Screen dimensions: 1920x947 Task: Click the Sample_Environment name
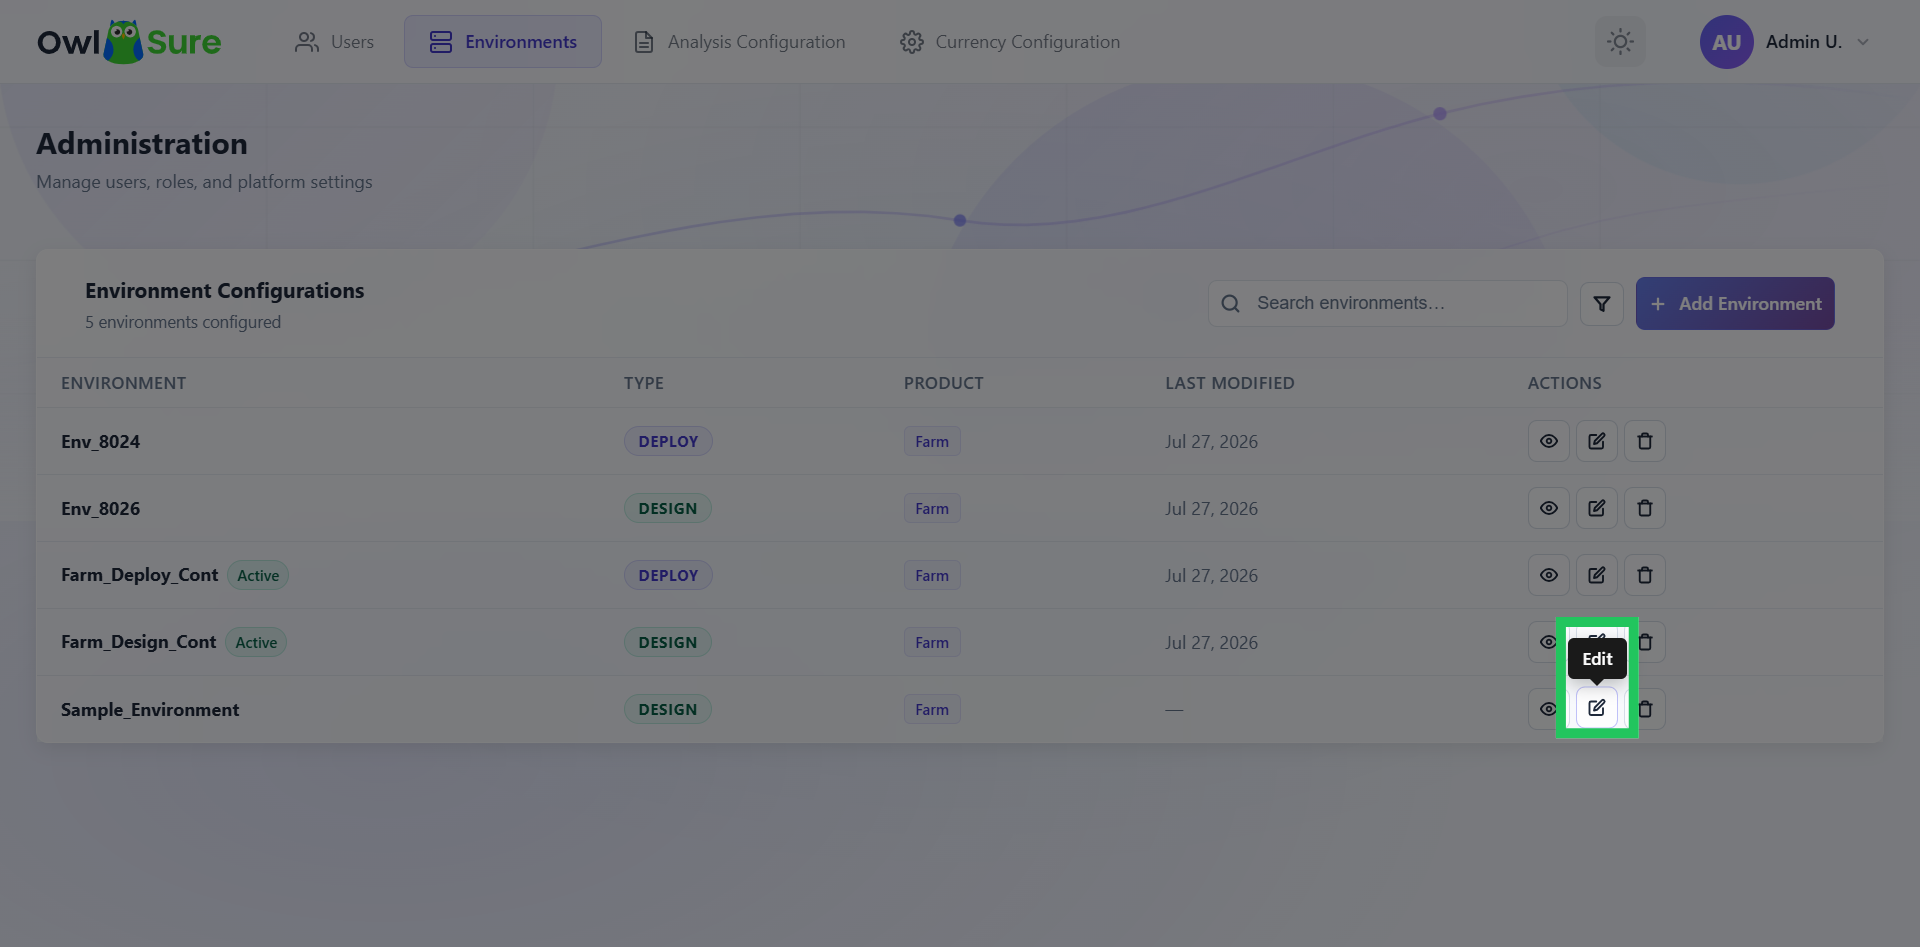150,709
